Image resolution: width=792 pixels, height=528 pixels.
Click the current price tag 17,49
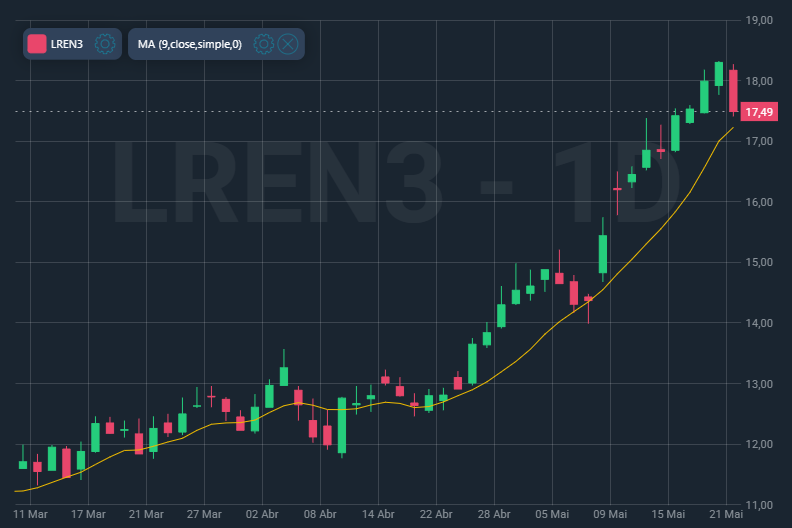(759, 112)
